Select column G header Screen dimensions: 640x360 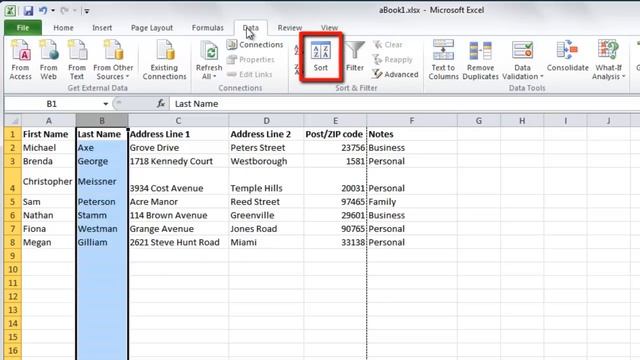pyautogui.click(x=479, y=121)
